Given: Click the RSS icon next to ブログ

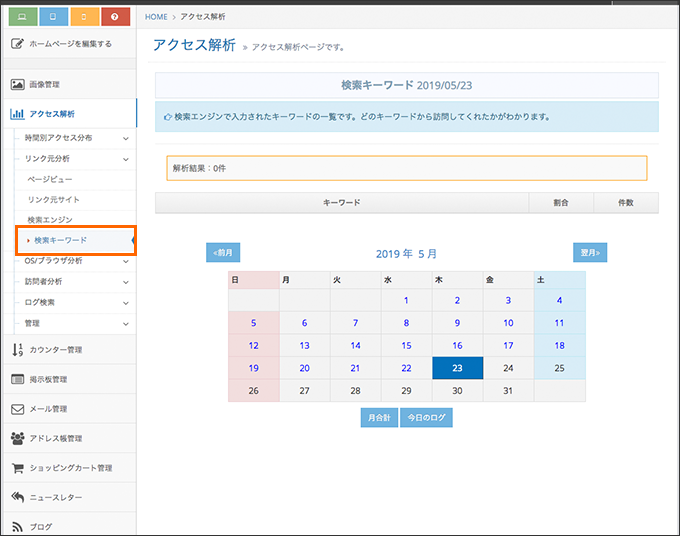Looking at the screenshot, I should coord(17,526).
